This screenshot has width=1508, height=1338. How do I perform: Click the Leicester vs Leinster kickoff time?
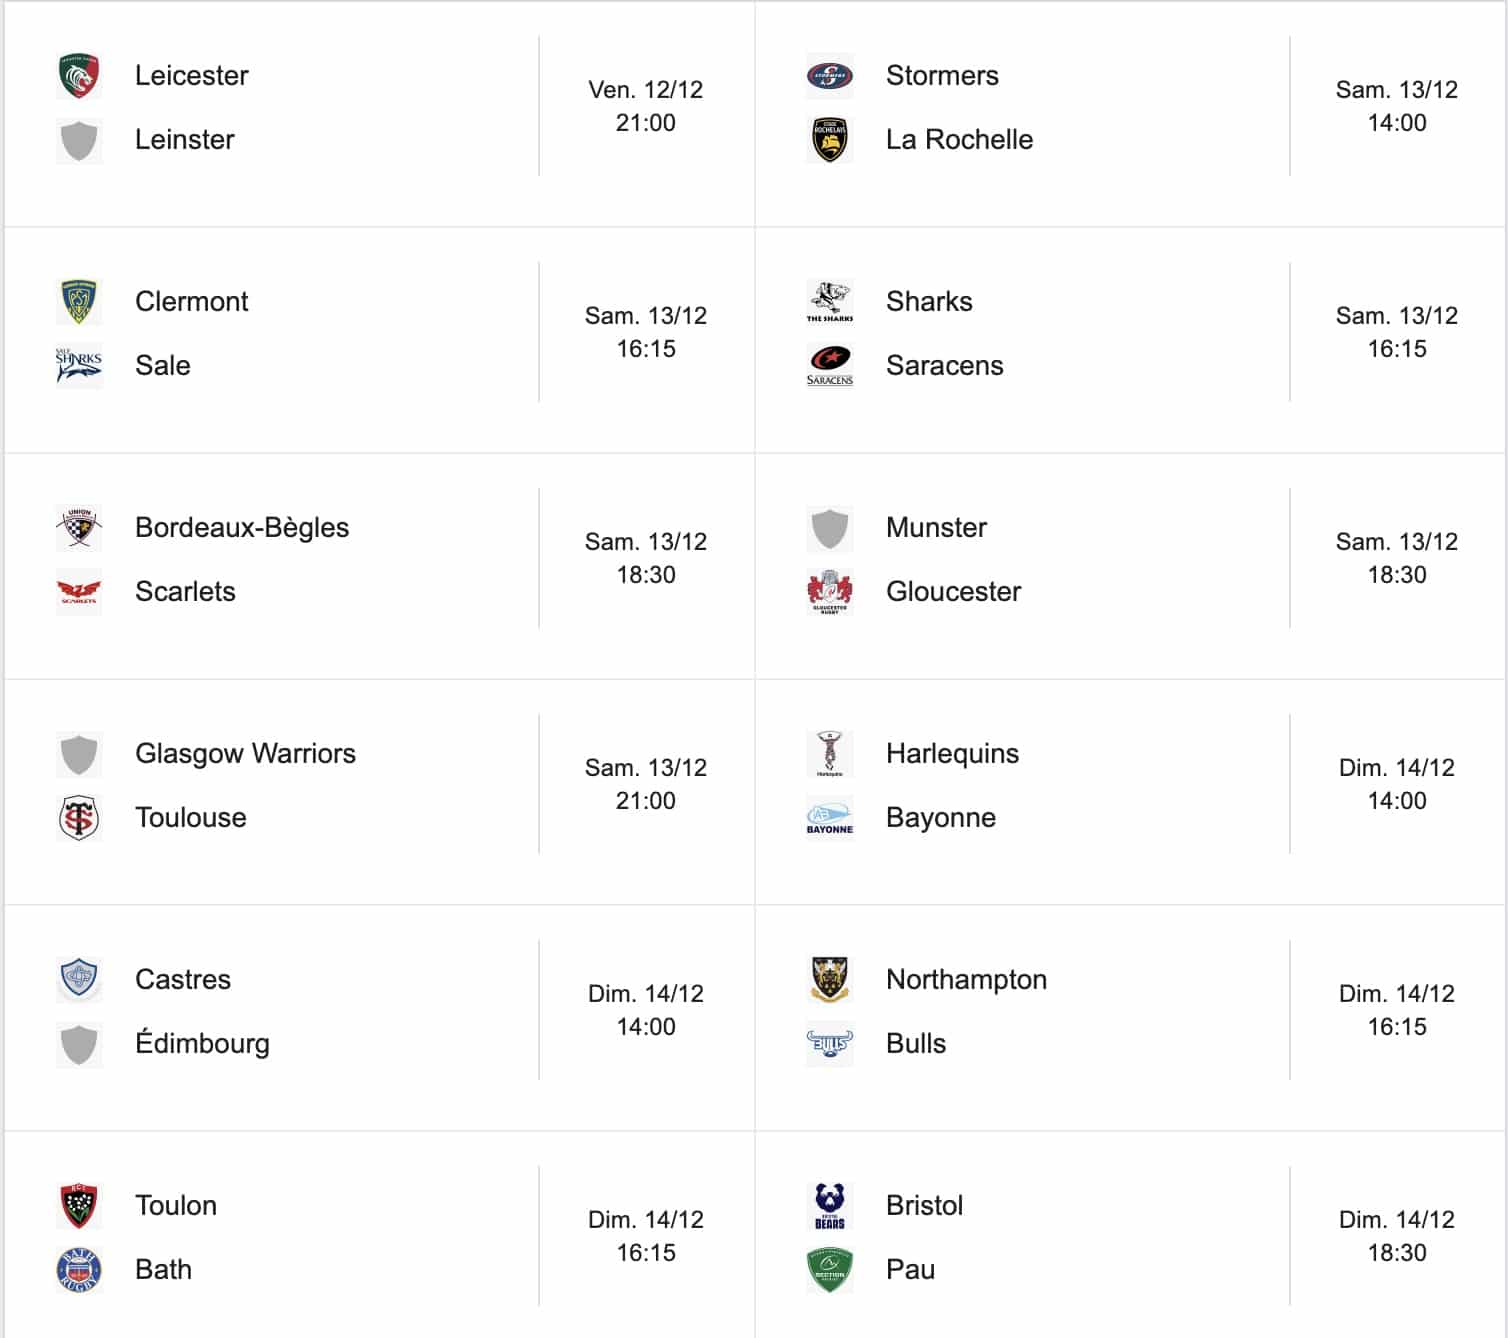click(x=646, y=123)
